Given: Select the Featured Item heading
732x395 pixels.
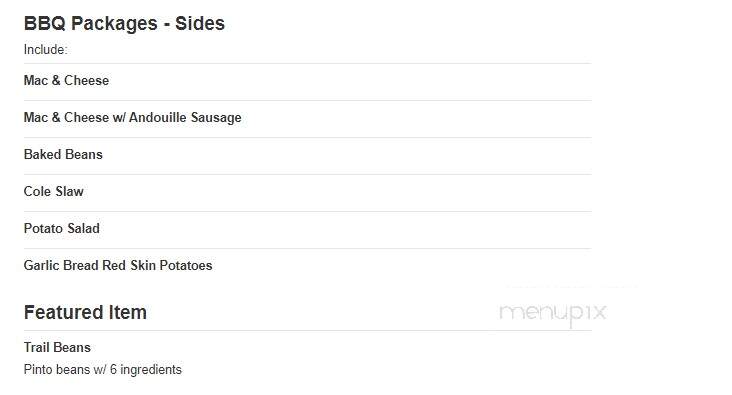Looking at the screenshot, I should (85, 312).
